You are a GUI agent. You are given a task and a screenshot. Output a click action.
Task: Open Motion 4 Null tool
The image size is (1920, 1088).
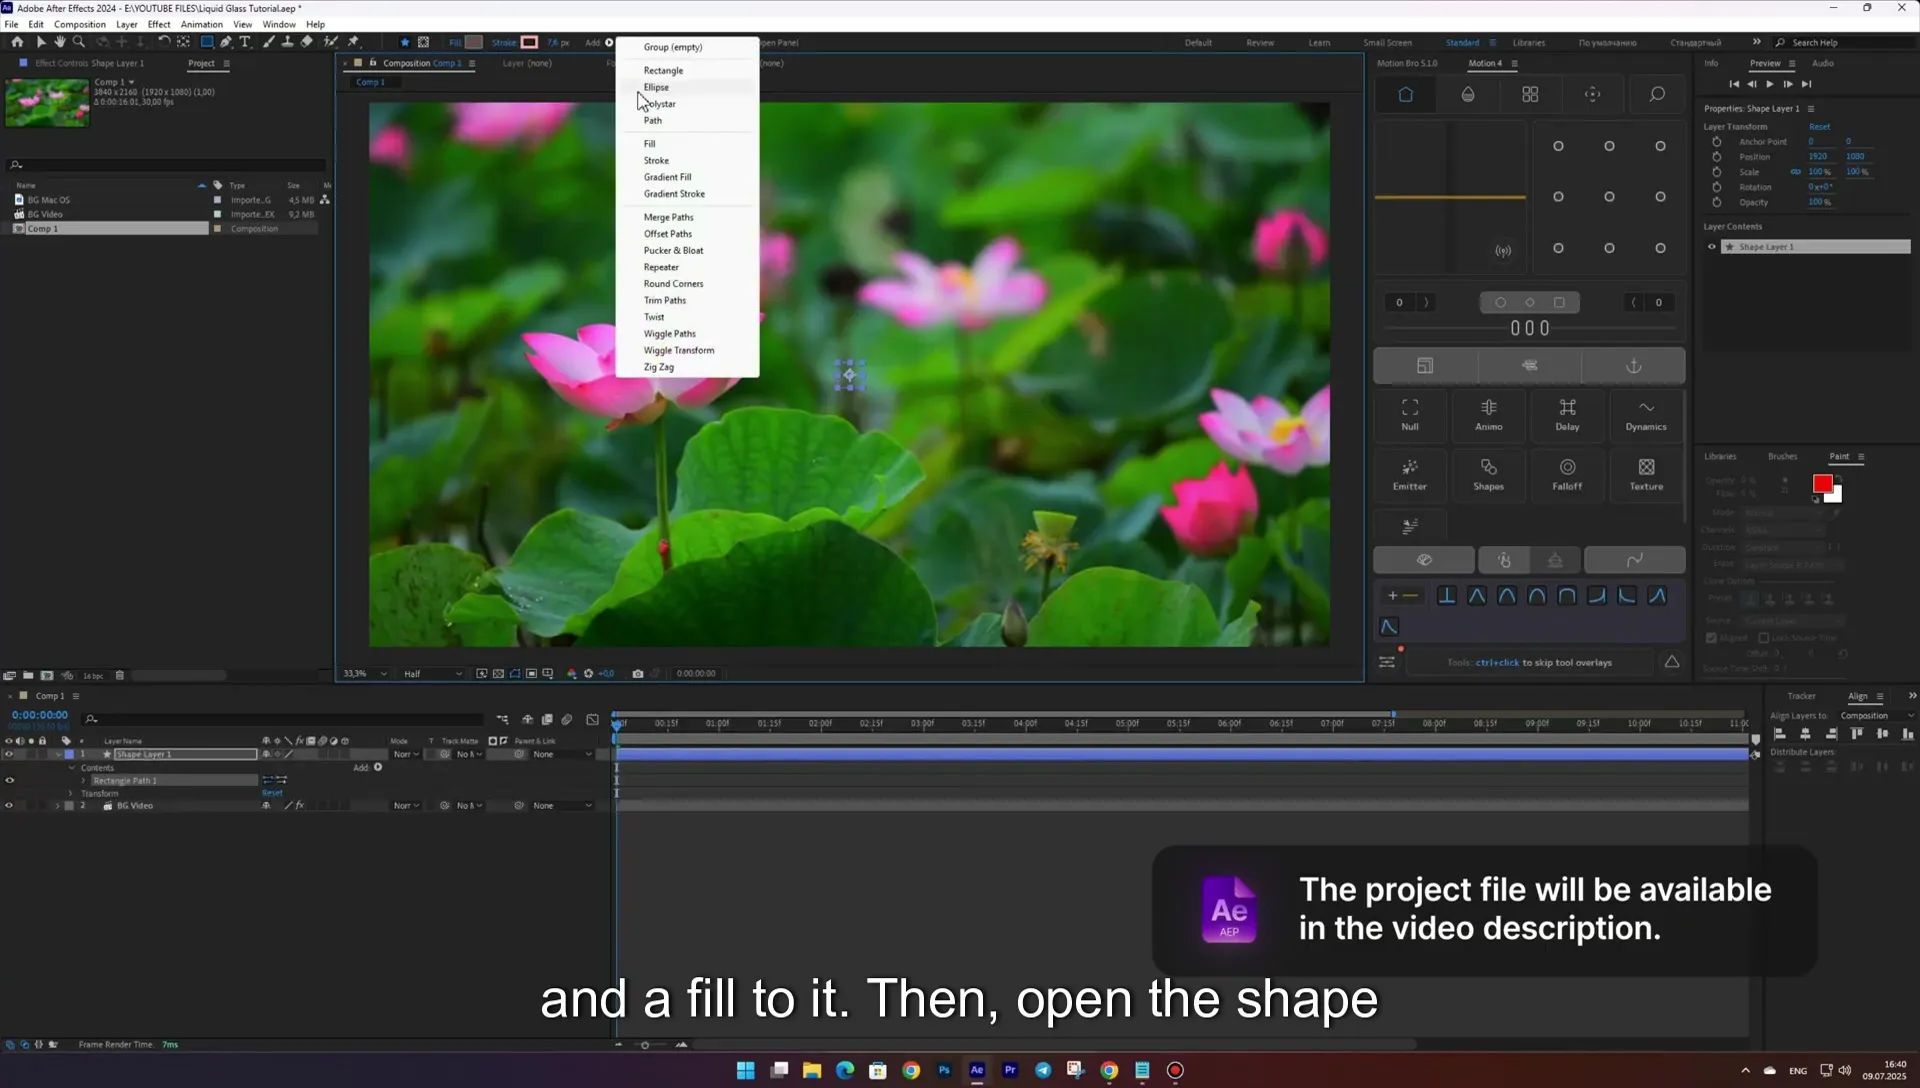pyautogui.click(x=1410, y=414)
